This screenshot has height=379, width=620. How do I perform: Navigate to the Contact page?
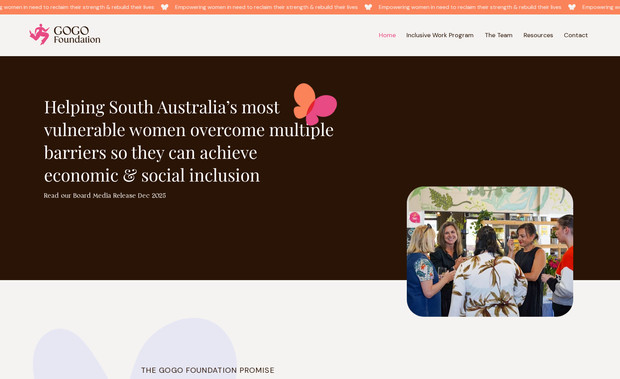(x=576, y=35)
